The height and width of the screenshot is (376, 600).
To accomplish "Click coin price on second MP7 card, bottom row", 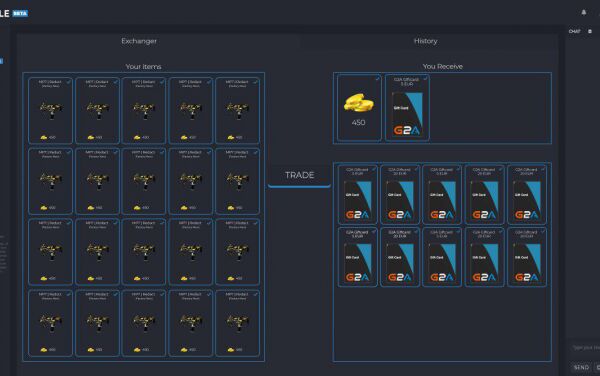I will [x=95, y=350].
